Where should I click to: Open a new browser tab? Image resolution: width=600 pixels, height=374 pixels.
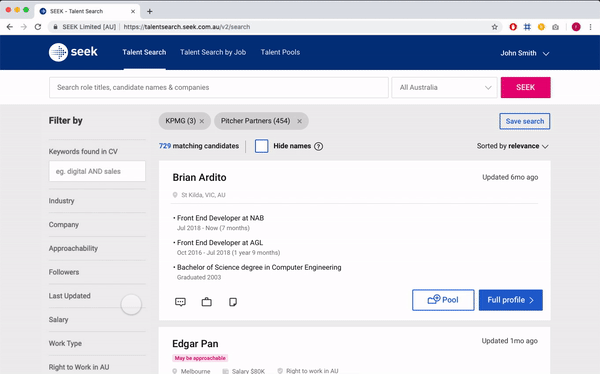150,11
